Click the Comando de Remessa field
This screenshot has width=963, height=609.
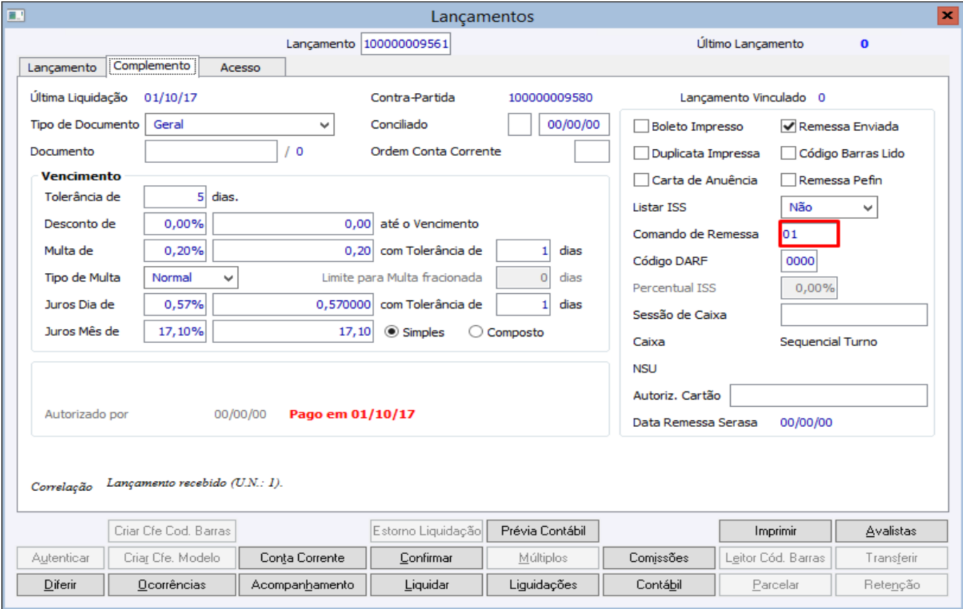point(809,234)
